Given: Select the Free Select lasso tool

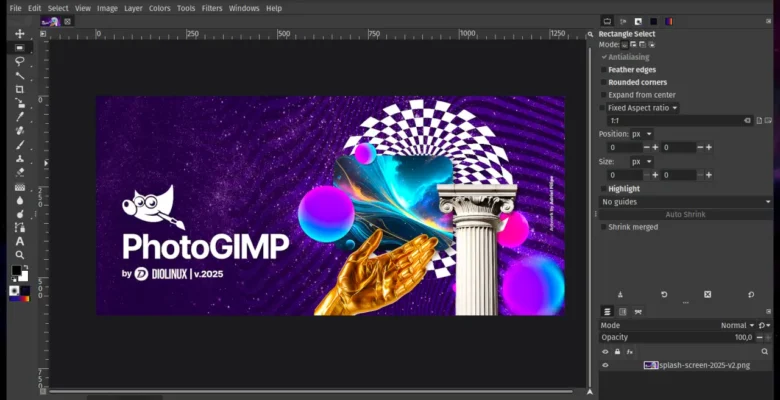Looking at the screenshot, I should coord(19,62).
